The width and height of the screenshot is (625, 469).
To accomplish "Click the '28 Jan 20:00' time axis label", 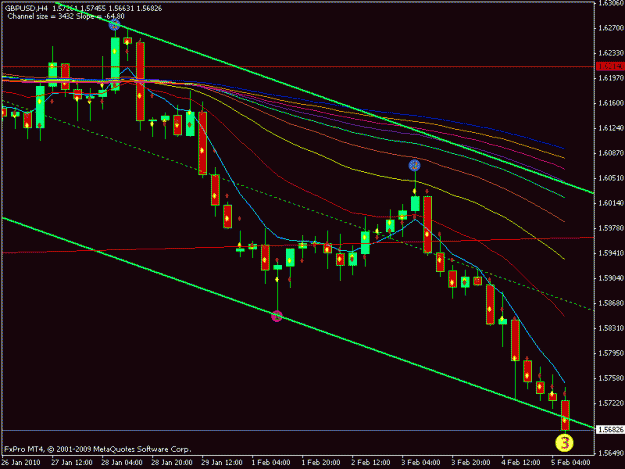I will pos(172,463).
